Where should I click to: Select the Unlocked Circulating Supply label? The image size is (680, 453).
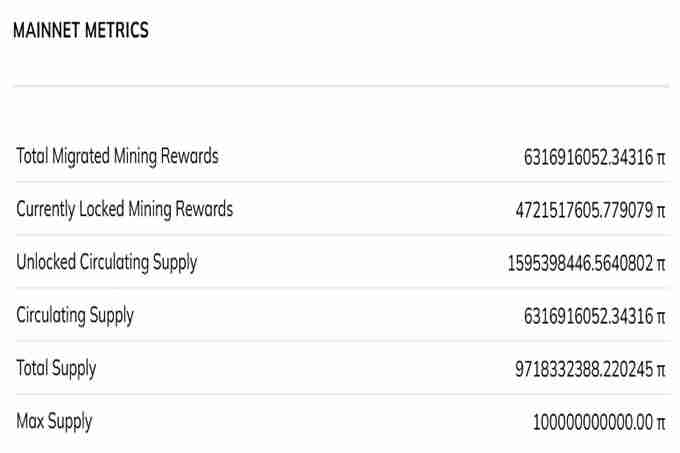click(106, 262)
